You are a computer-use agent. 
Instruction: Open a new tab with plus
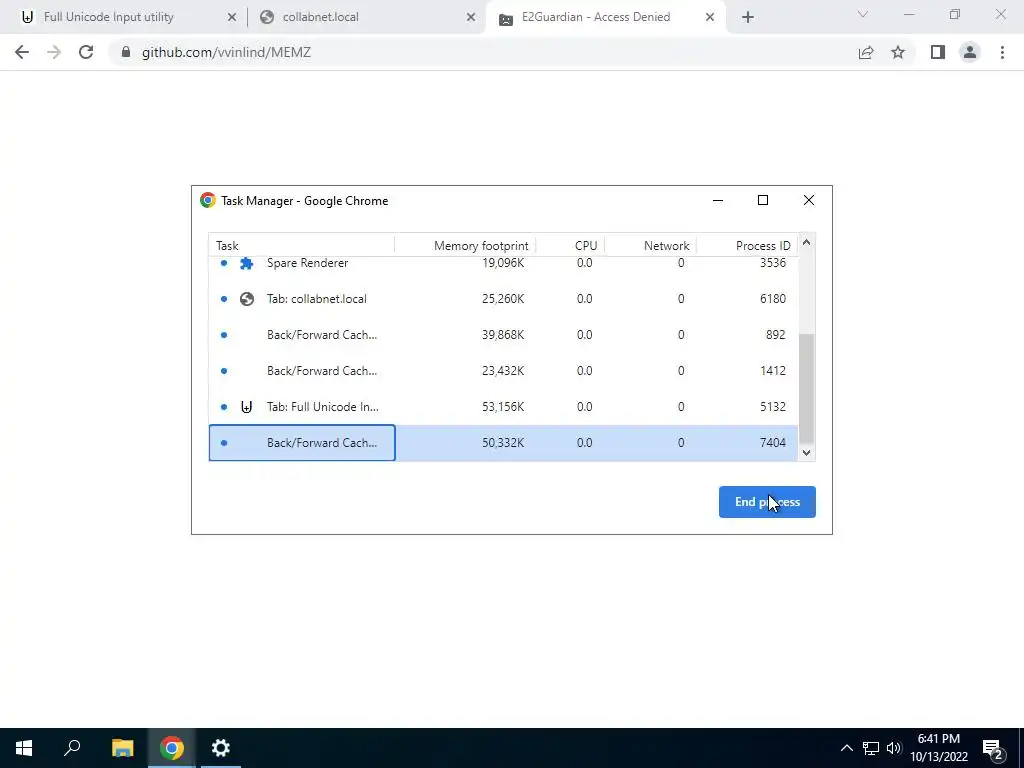(748, 18)
